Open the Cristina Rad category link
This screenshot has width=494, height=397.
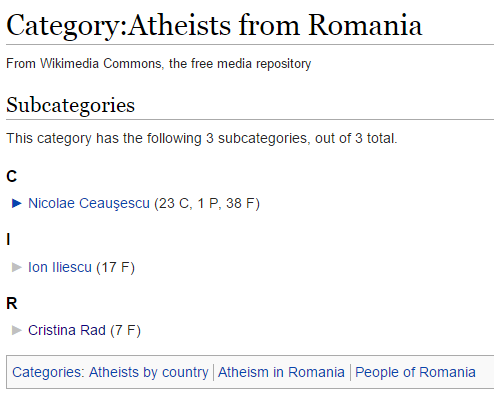click(67, 330)
